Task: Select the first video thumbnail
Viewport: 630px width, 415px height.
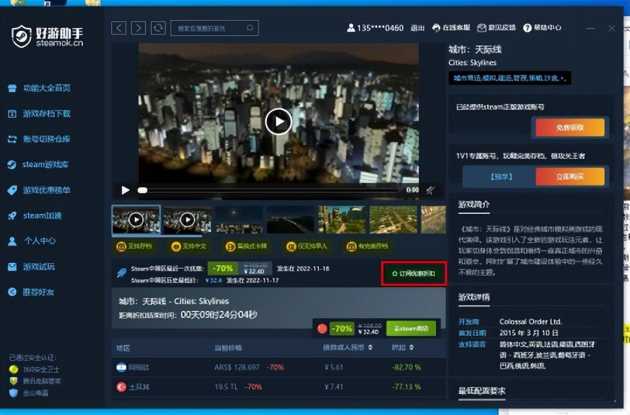Action: click(136, 220)
